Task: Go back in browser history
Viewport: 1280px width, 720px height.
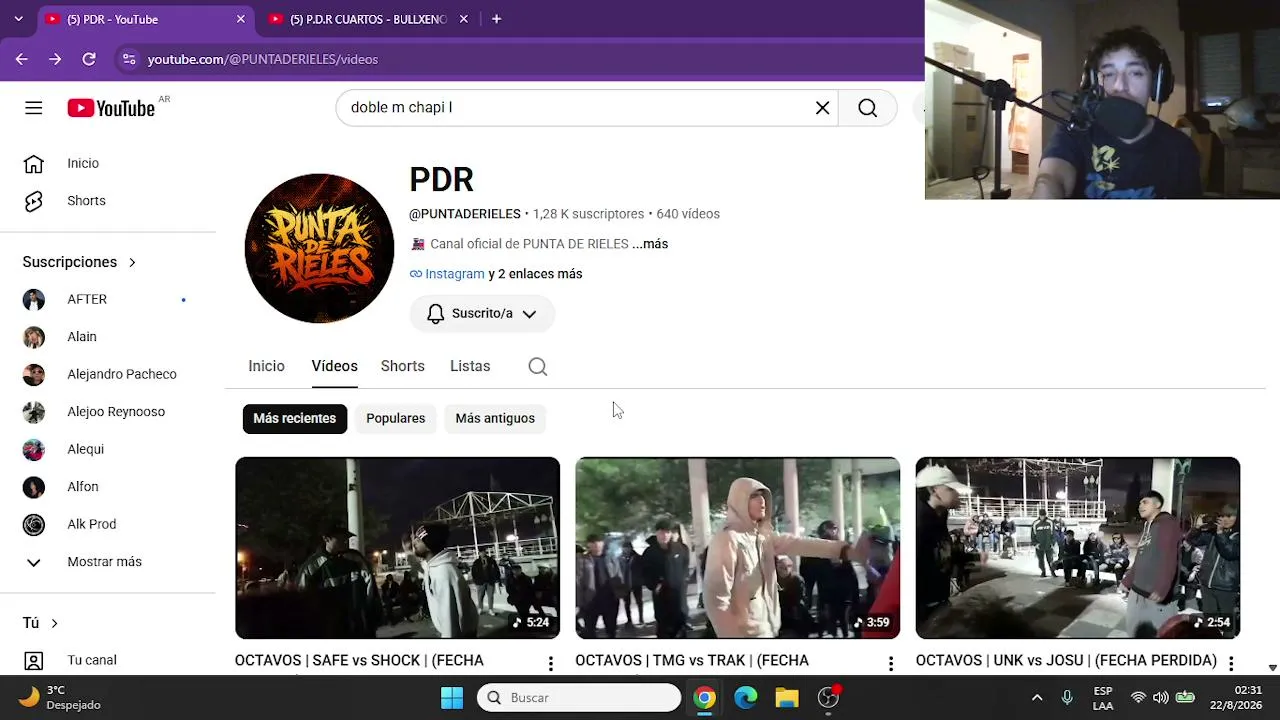Action: (x=21, y=59)
